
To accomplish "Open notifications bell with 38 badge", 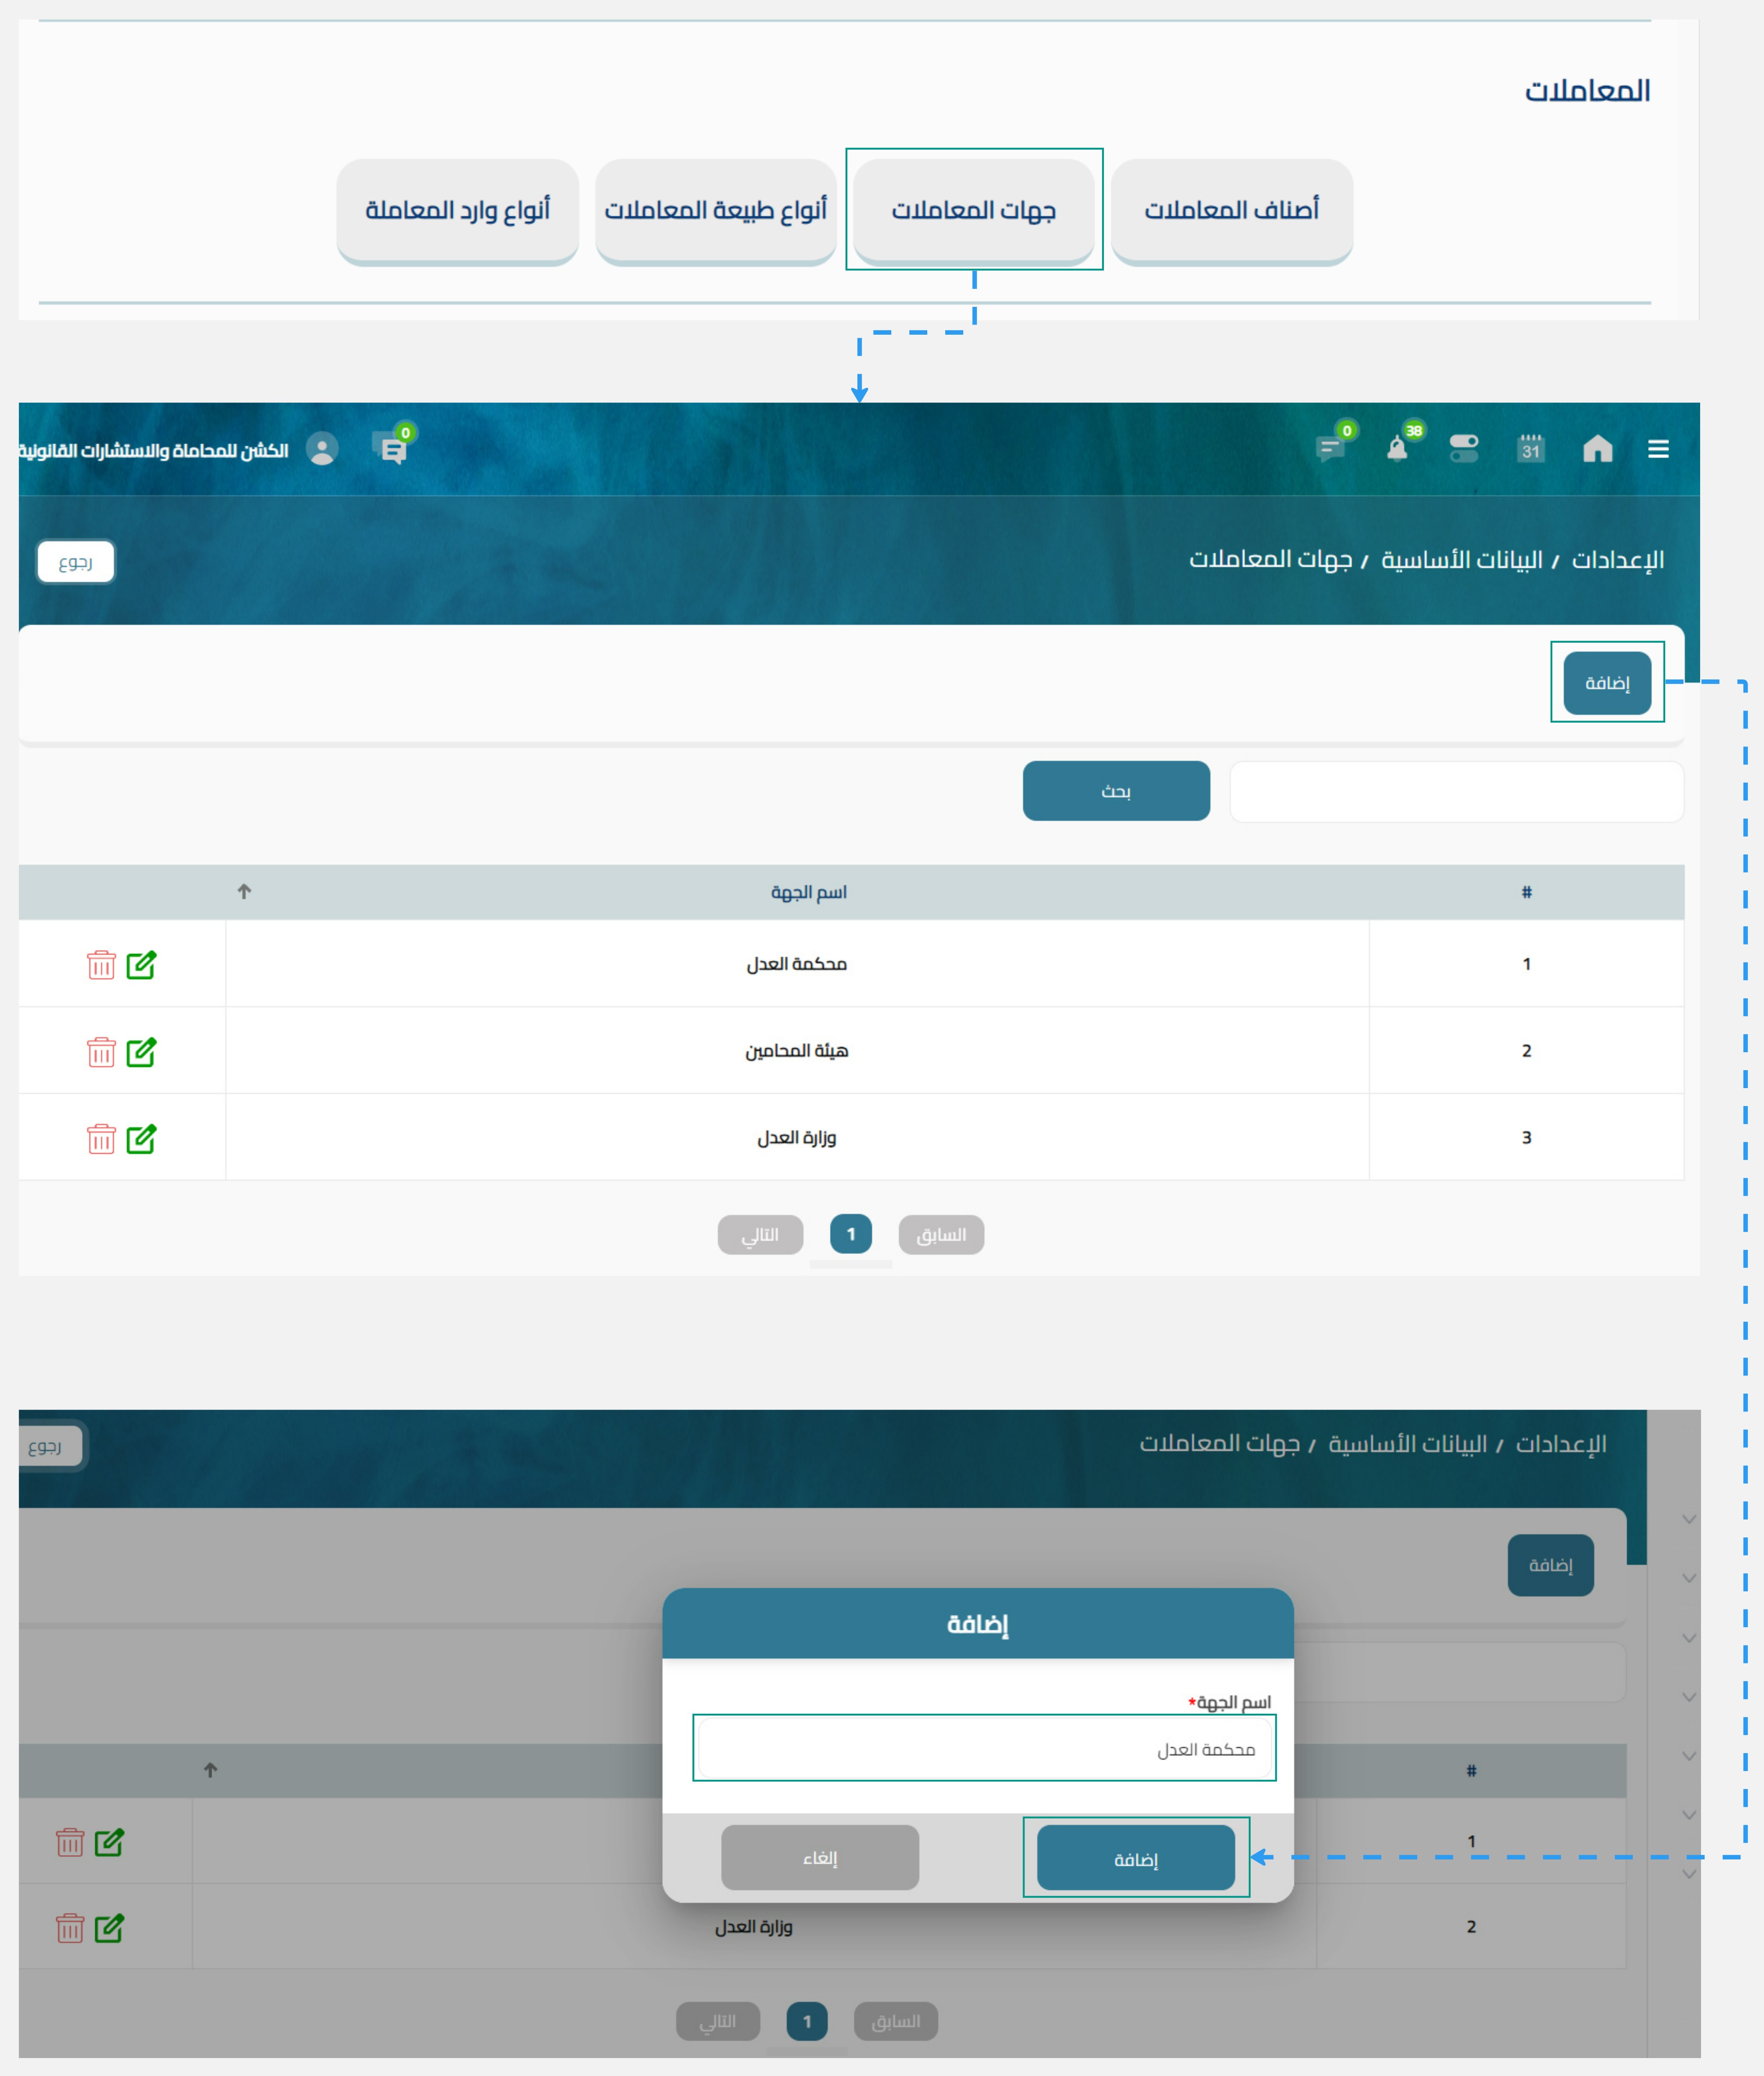I will (1397, 449).
